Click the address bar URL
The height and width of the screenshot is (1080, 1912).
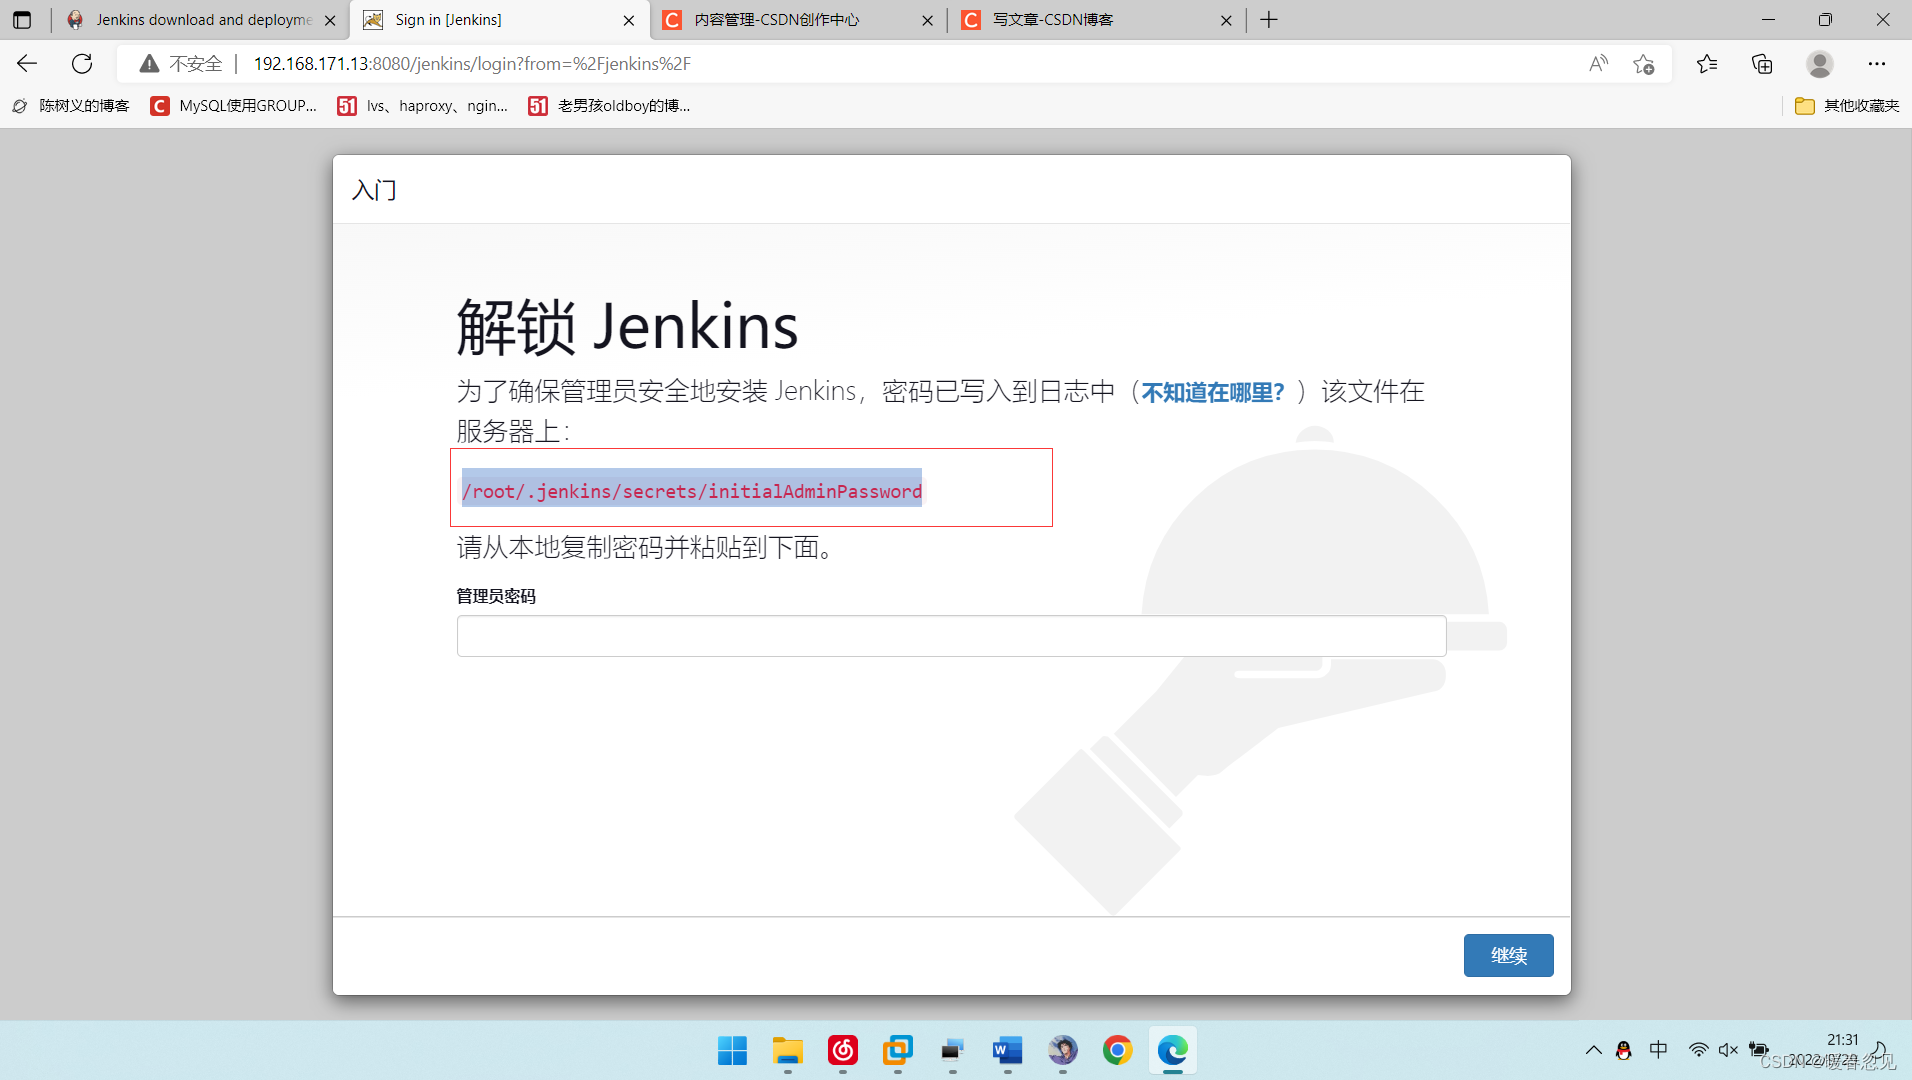point(472,64)
